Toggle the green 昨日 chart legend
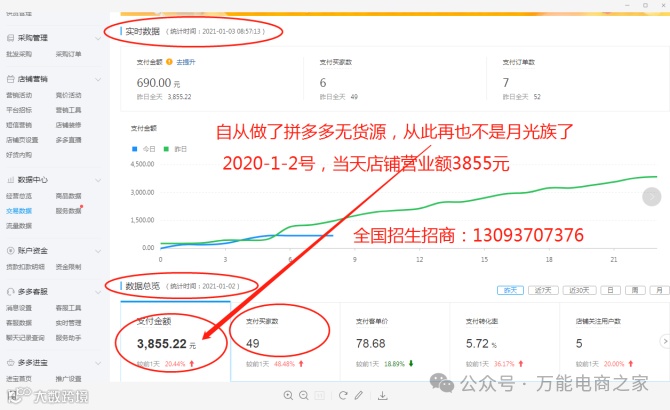Screen dimensions: 670x410 pos(175,149)
